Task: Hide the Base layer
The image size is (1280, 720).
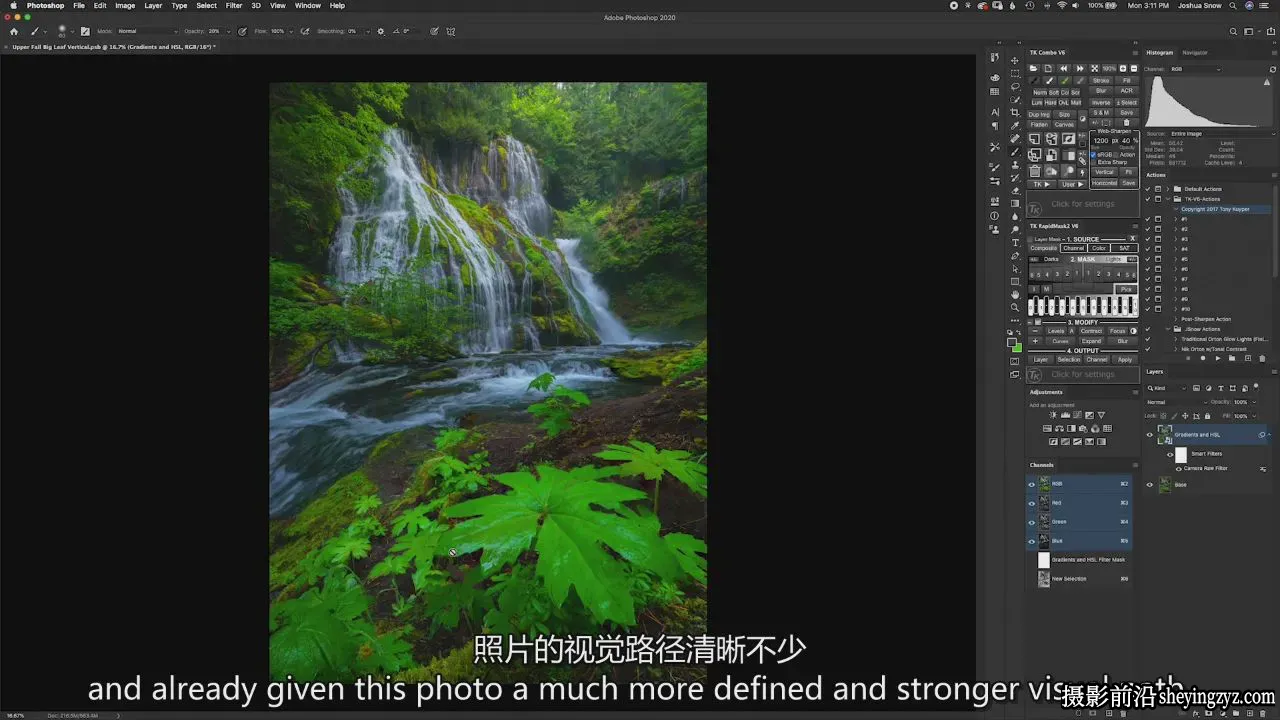Action: (1150, 485)
